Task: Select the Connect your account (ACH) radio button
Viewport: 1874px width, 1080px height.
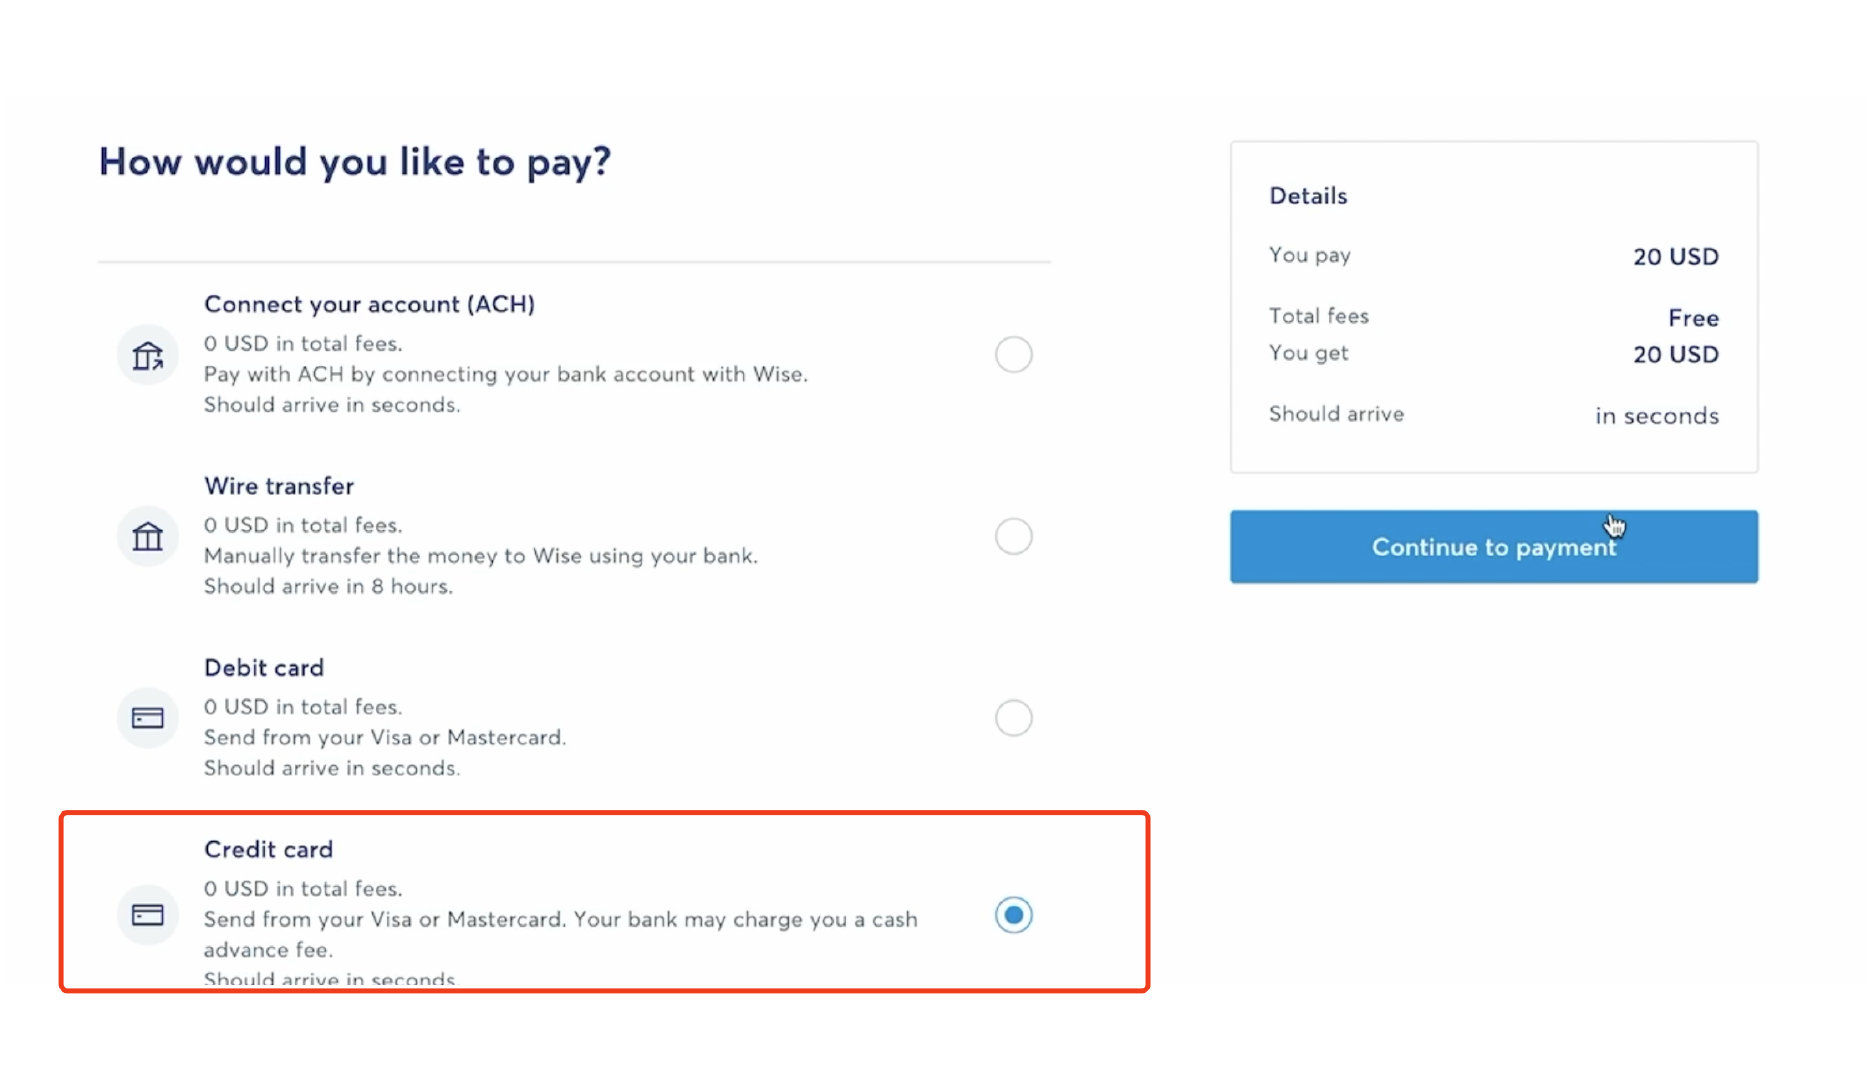Action: tap(1013, 355)
